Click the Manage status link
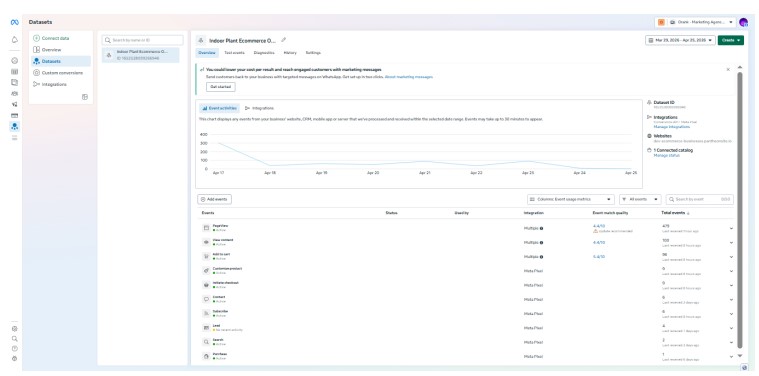Screen dimensions: 759x376 pos(667,155)
